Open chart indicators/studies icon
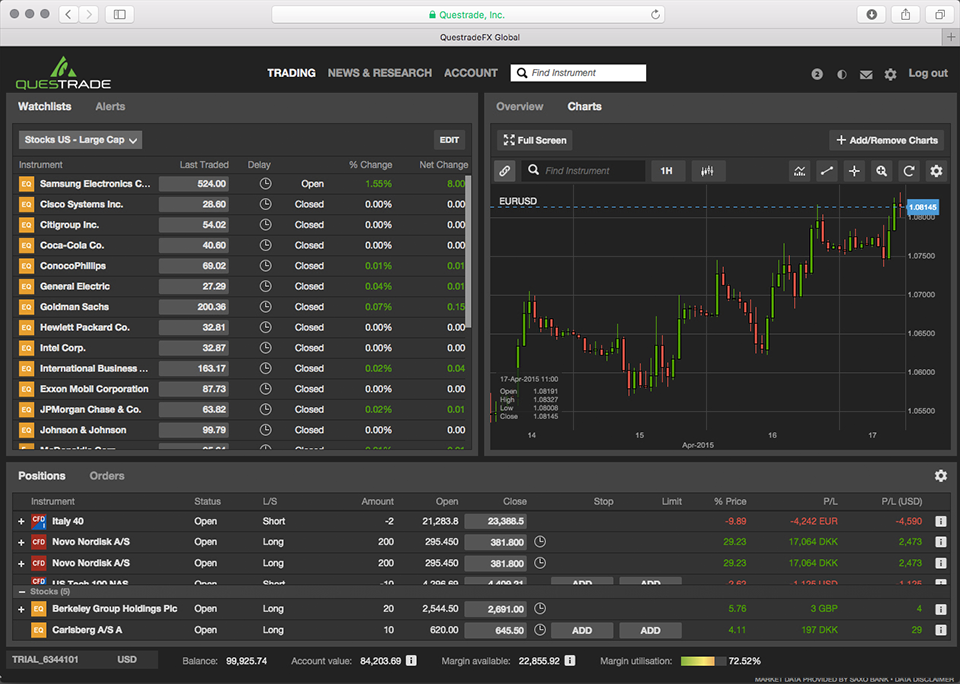Screen dimensions: 960x684 800,171
